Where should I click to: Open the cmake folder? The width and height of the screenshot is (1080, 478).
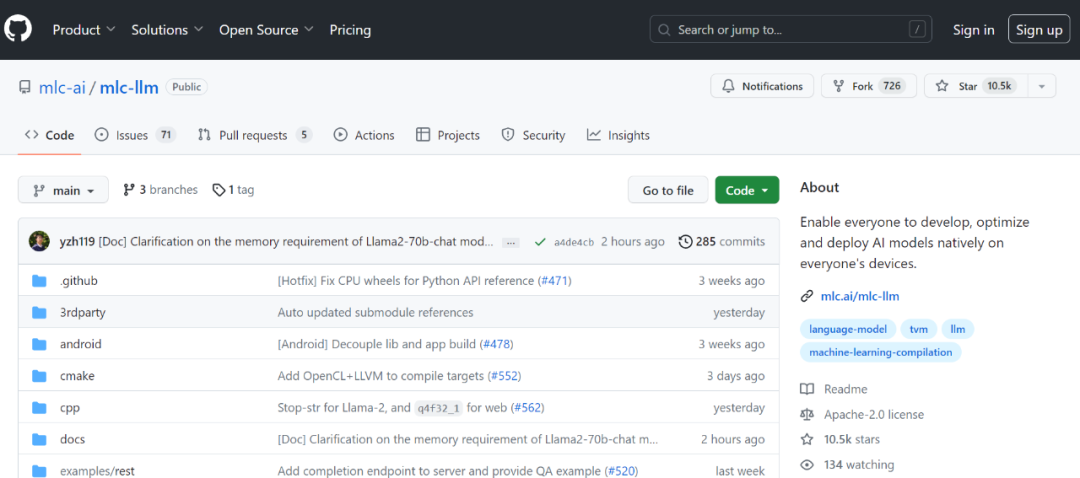click(x=77, y=375)
